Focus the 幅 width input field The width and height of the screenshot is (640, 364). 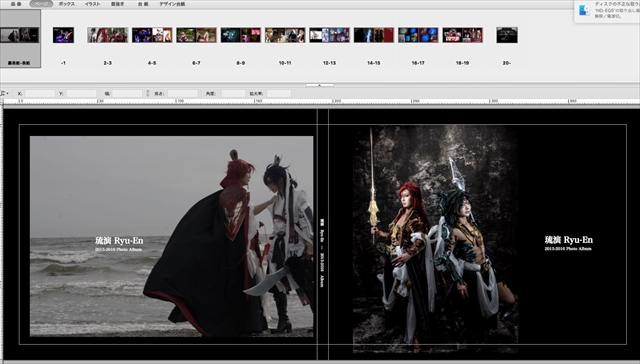(127, 93)
